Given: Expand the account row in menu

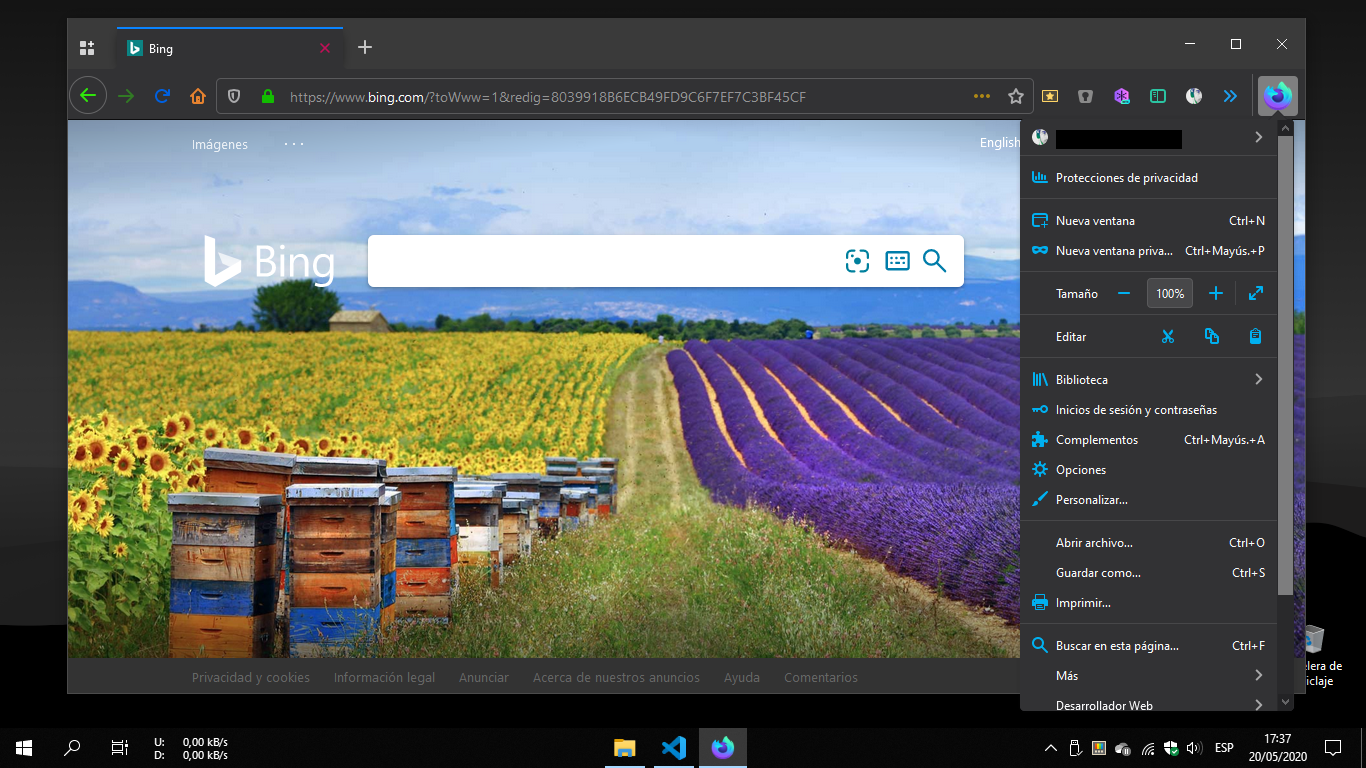Looking at the screenshot, I should (1148, 138).
